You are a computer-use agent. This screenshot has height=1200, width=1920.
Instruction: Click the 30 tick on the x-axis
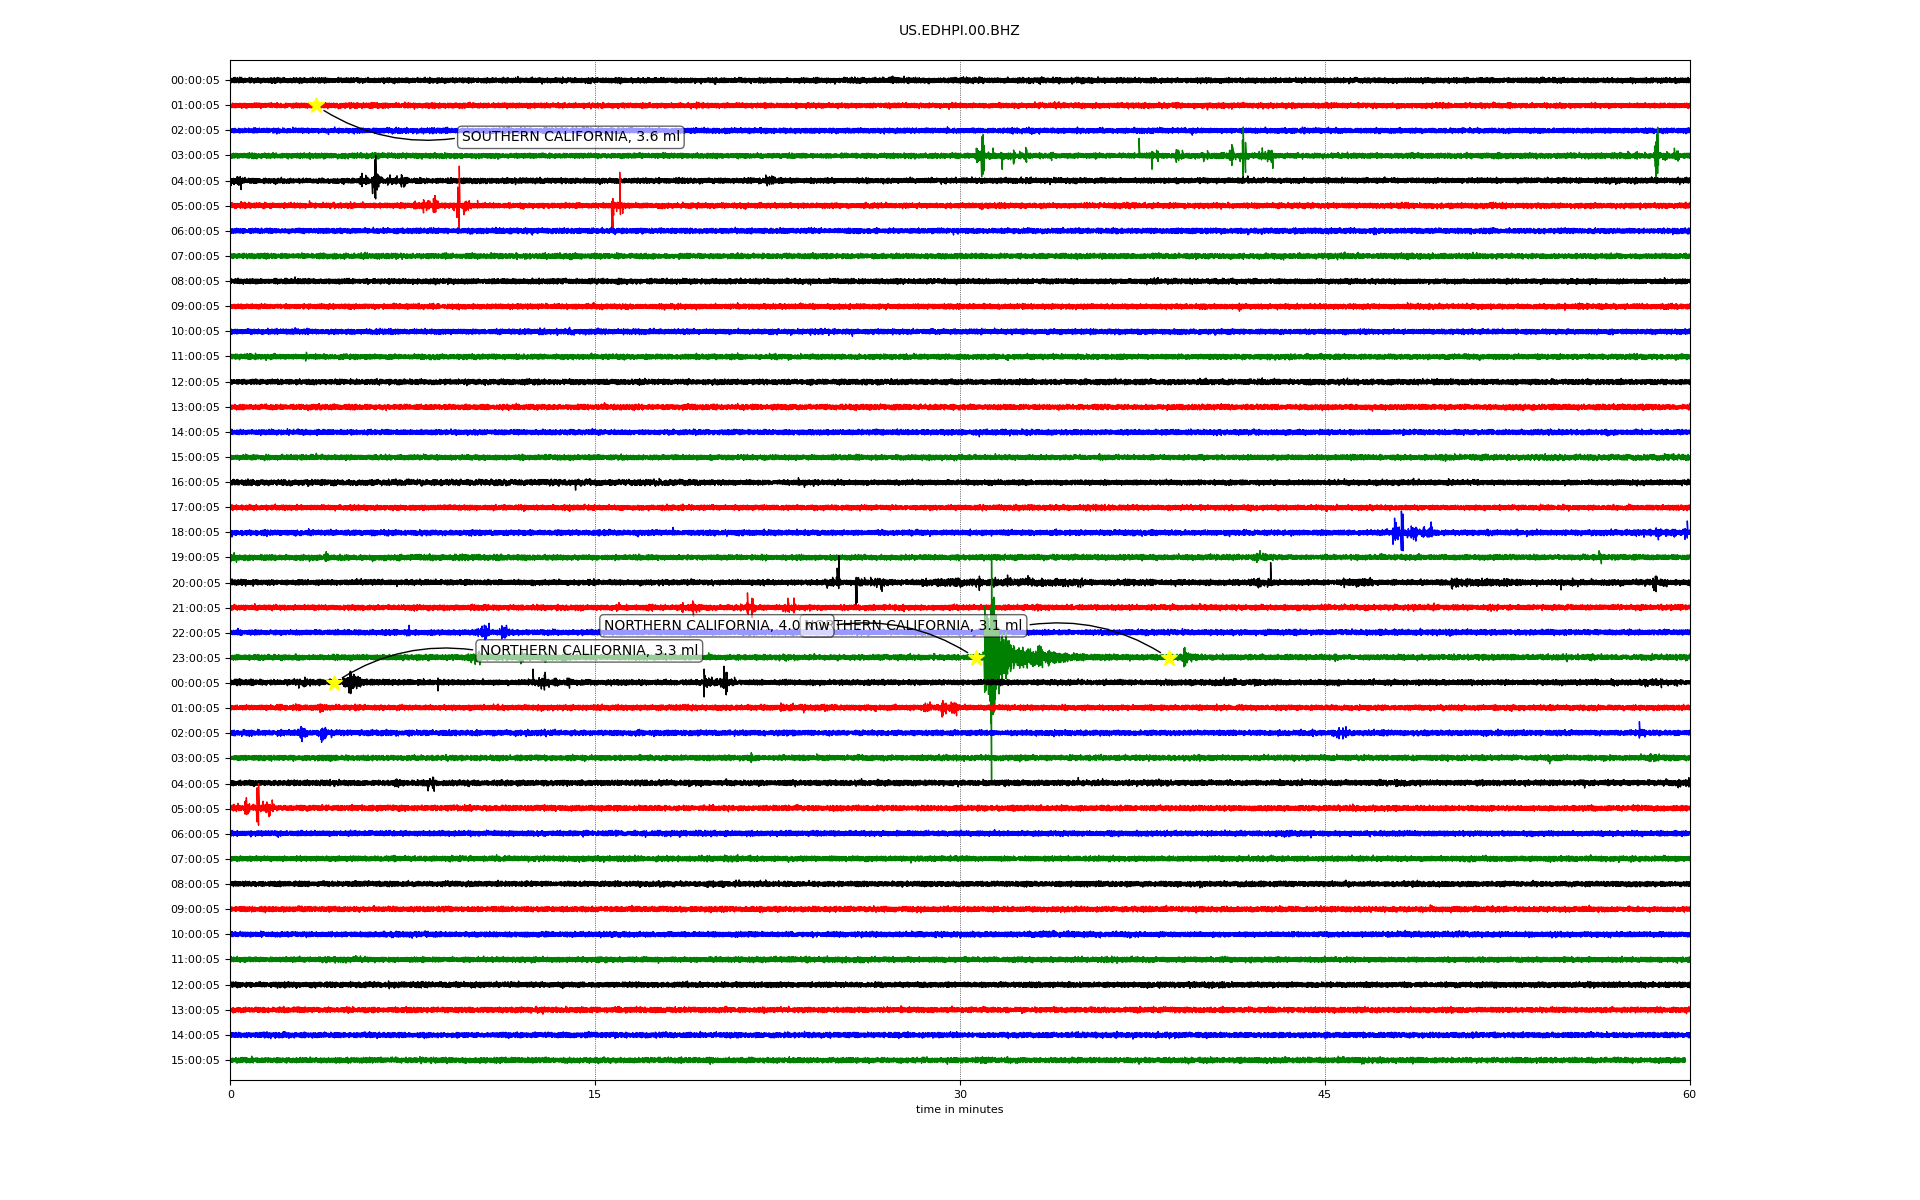[960, 1094]
